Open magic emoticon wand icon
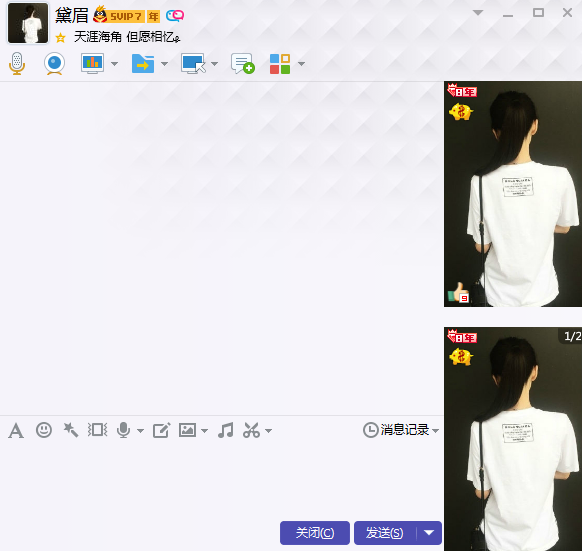This screenshot has height=551, width=582. (x=71, y=430)
